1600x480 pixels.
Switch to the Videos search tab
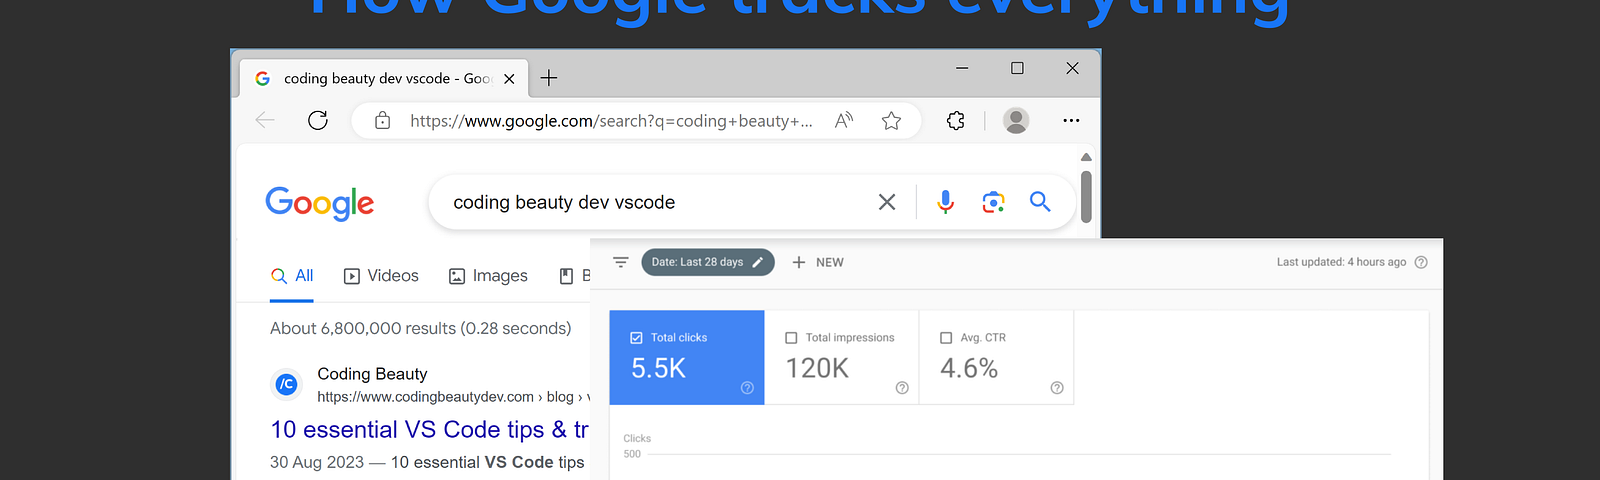pos(381,276)
